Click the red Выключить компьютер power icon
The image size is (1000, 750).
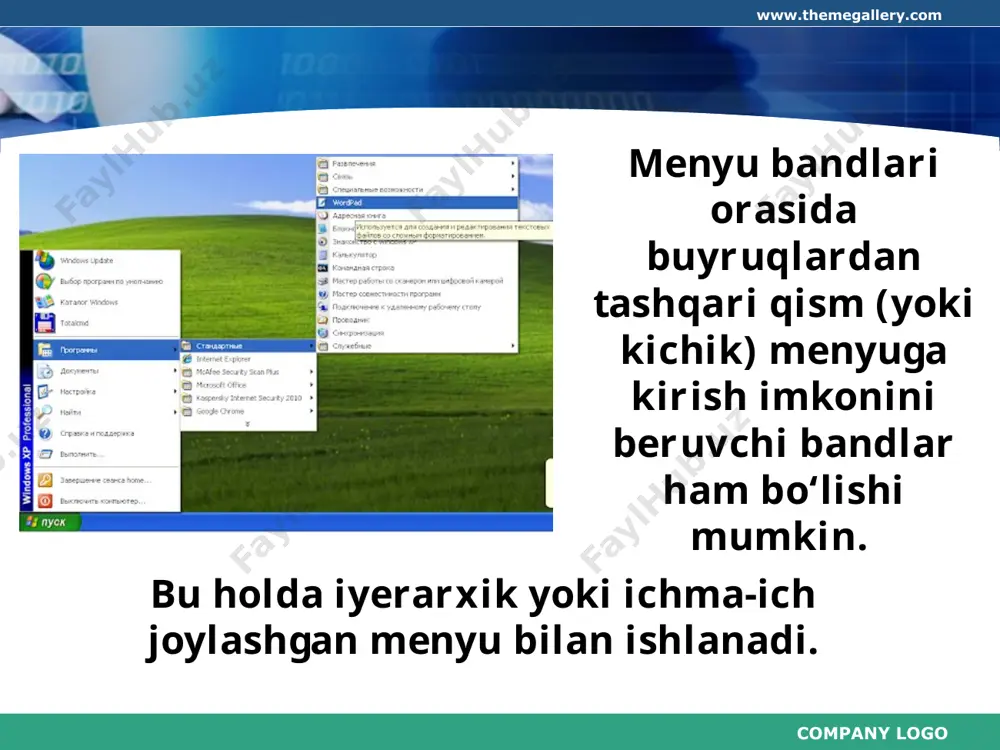tap(45, 501)
